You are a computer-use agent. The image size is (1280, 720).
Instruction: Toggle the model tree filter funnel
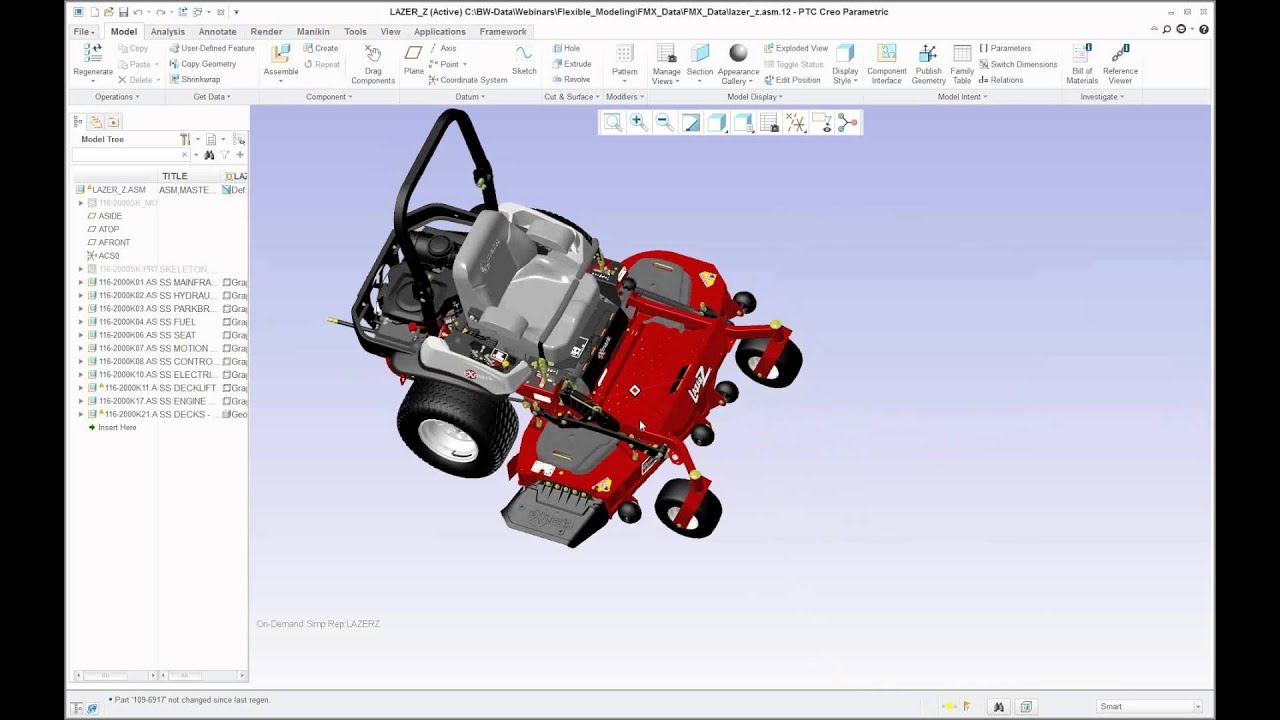click(x=225, y=155)
